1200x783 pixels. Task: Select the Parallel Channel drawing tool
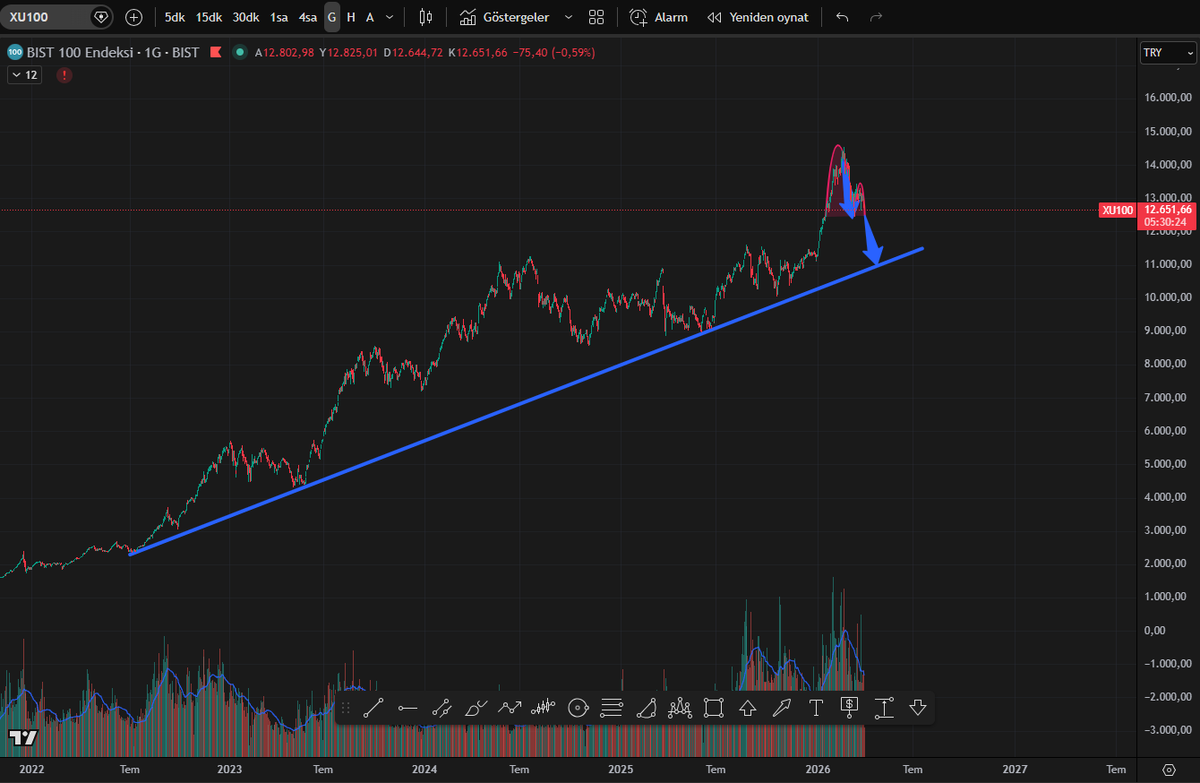pyautogui.click(x=441, y=709)
